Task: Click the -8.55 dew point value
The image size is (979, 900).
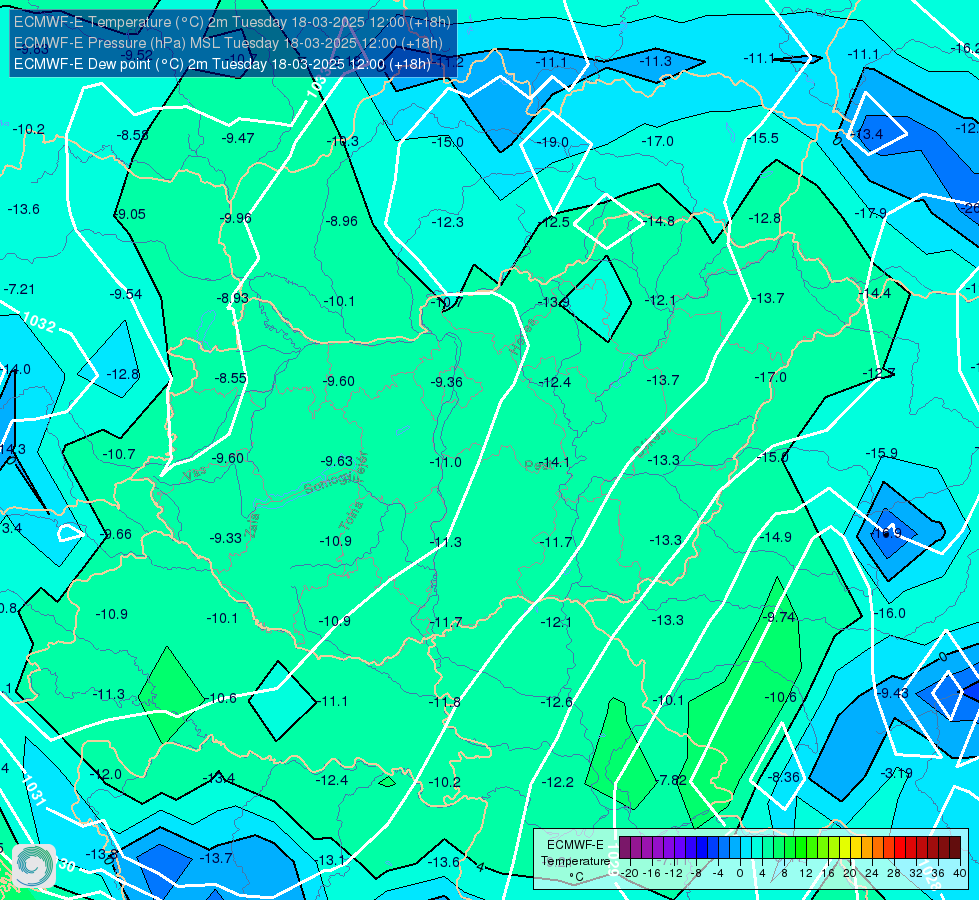Action: [231, 378]
